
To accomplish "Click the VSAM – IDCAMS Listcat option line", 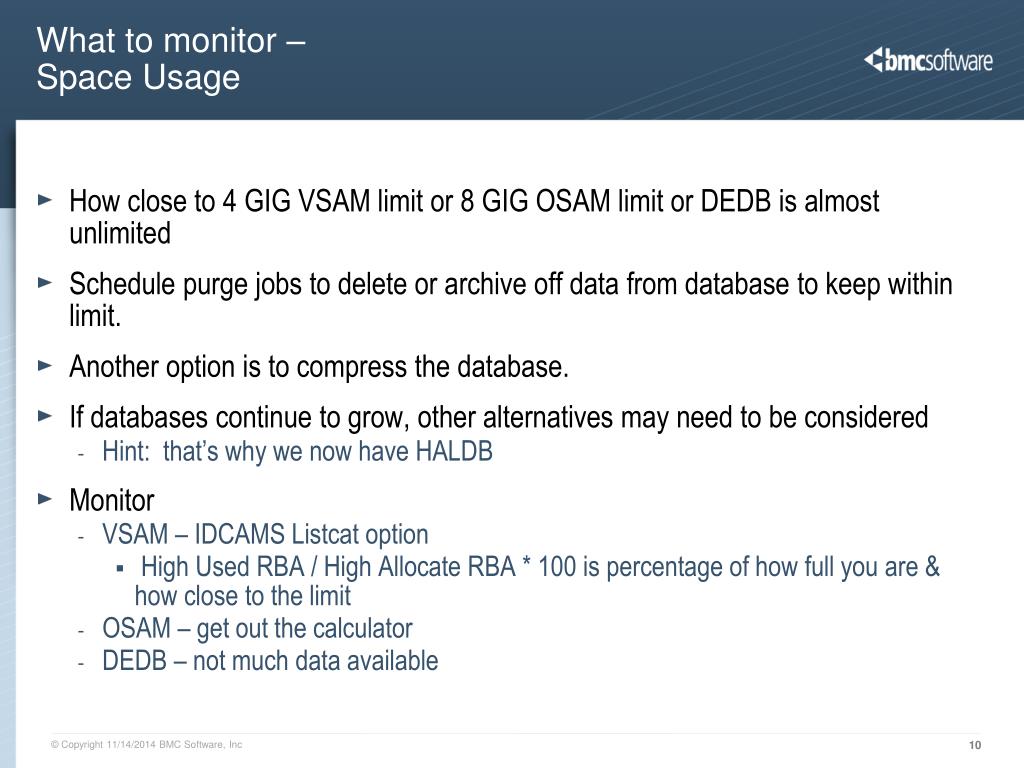I will (265, 534).
